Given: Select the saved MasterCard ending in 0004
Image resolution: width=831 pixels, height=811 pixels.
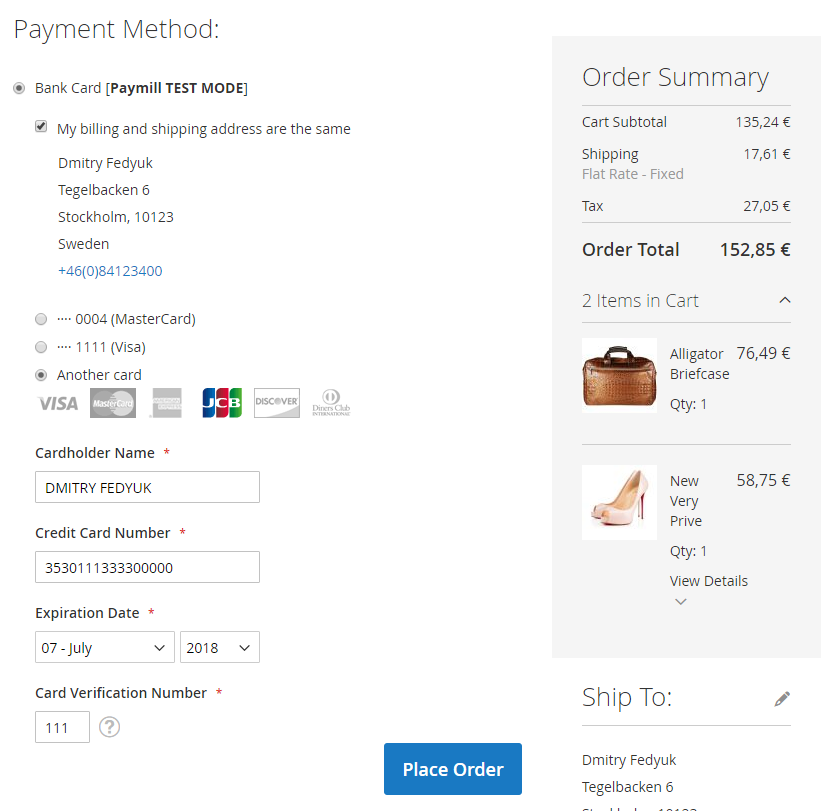Looking at the screenshot, I should pos(41,320).
